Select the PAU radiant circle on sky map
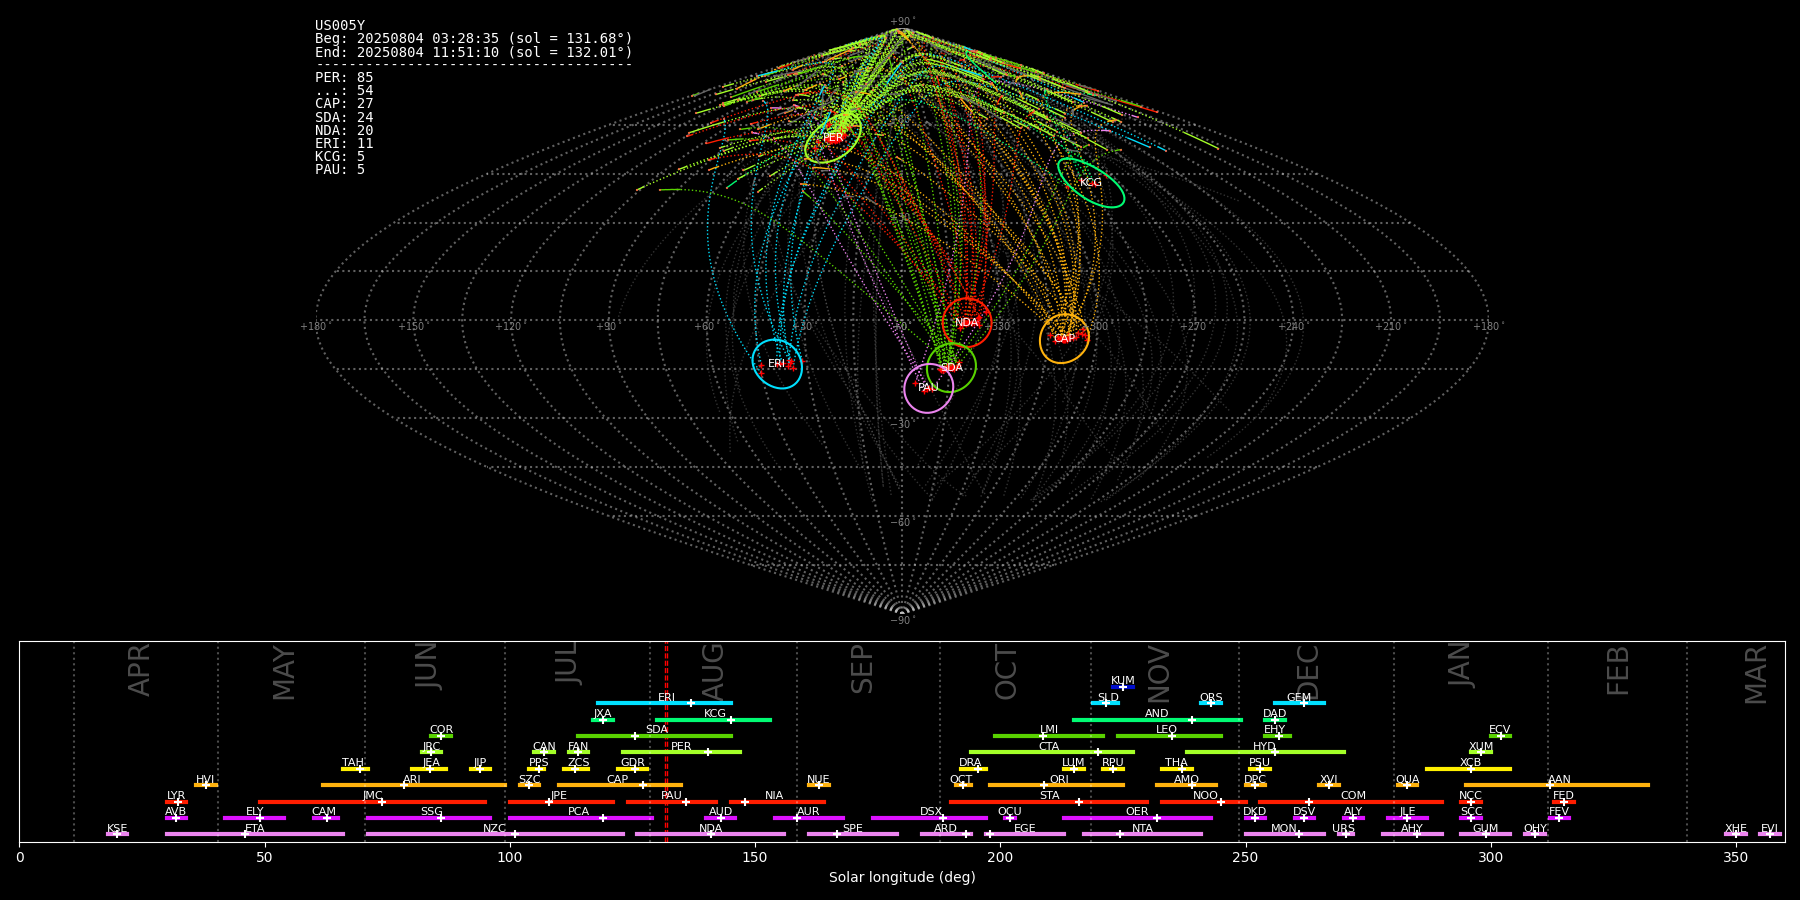This screenshot has height=900, width=1800. click(928, 387)
